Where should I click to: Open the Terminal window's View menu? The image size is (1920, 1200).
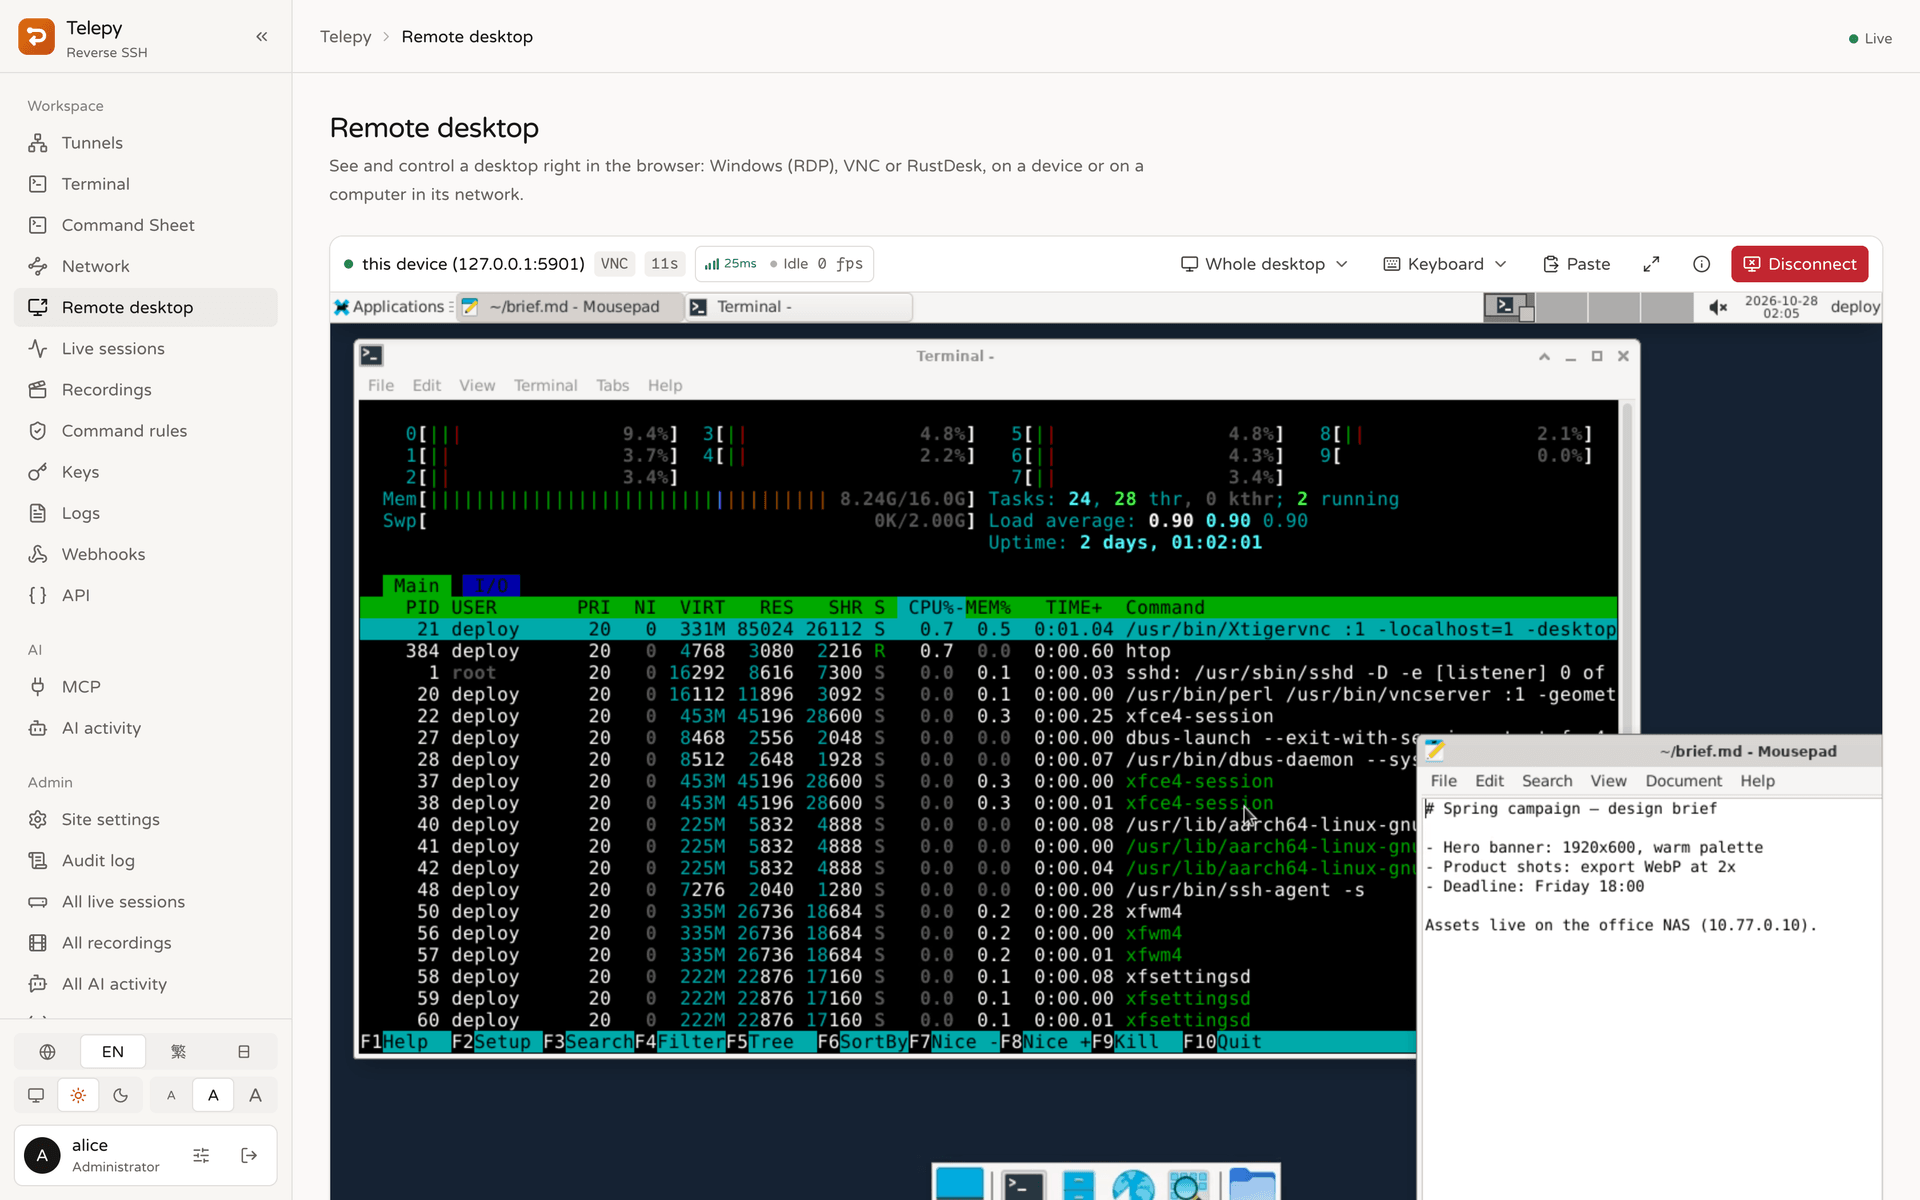(x=477, y=386)
